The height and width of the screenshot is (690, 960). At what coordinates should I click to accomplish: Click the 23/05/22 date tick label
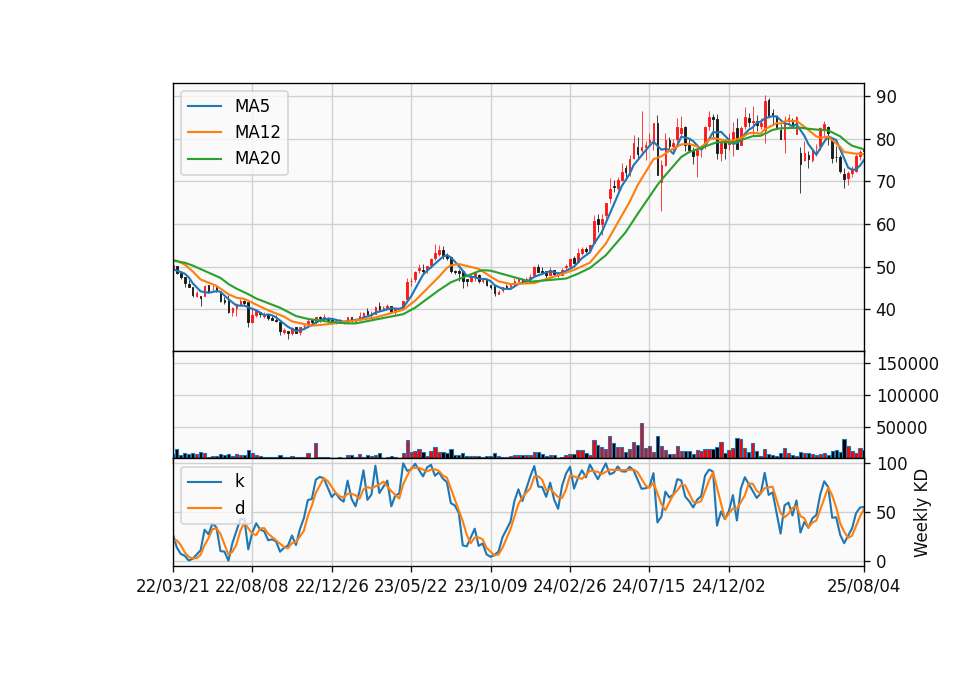[x=411, y=586]
